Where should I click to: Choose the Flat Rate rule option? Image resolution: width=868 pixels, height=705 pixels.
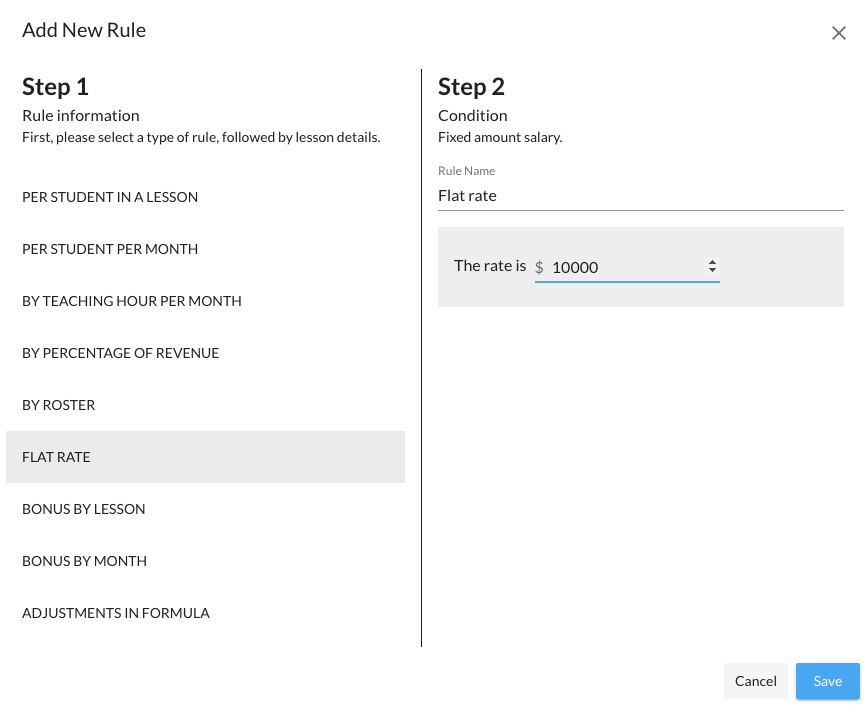click(56, 457)
